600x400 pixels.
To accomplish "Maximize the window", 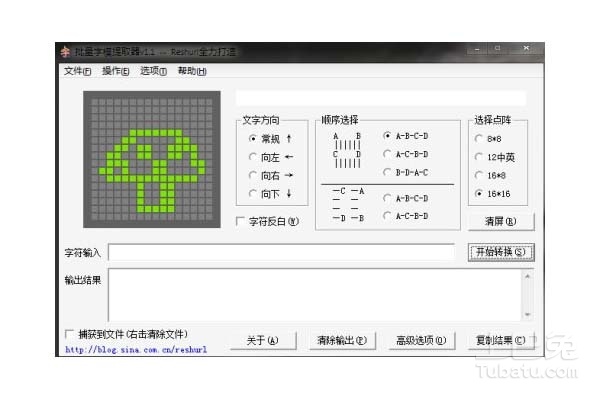I will (x=497, y=49).
